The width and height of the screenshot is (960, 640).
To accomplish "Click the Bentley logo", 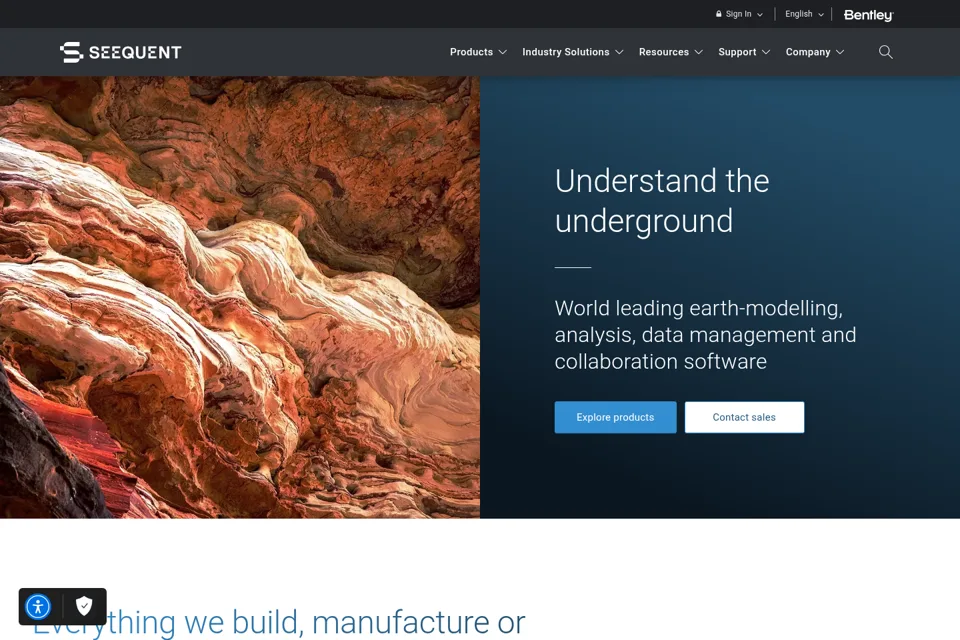I will tap(868, 15).
